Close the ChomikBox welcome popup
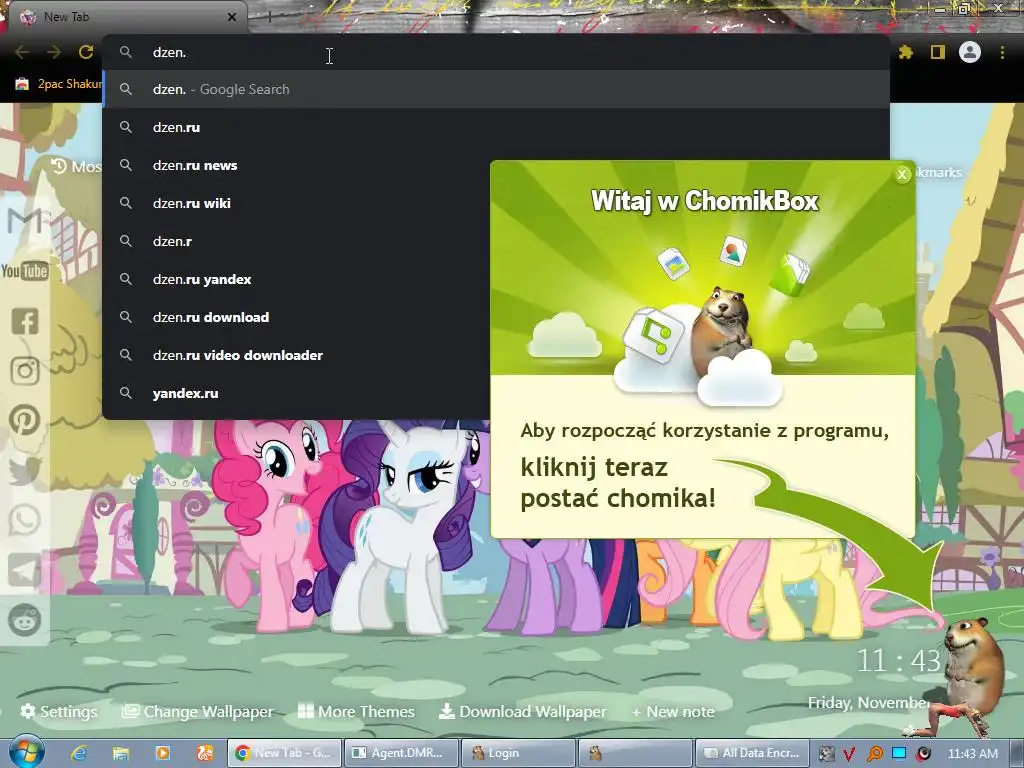The image size is (1024, 768). click(902, 174)
